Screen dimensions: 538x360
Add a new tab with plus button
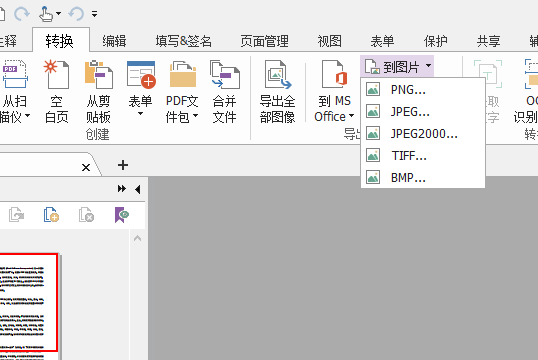point(123,165)
